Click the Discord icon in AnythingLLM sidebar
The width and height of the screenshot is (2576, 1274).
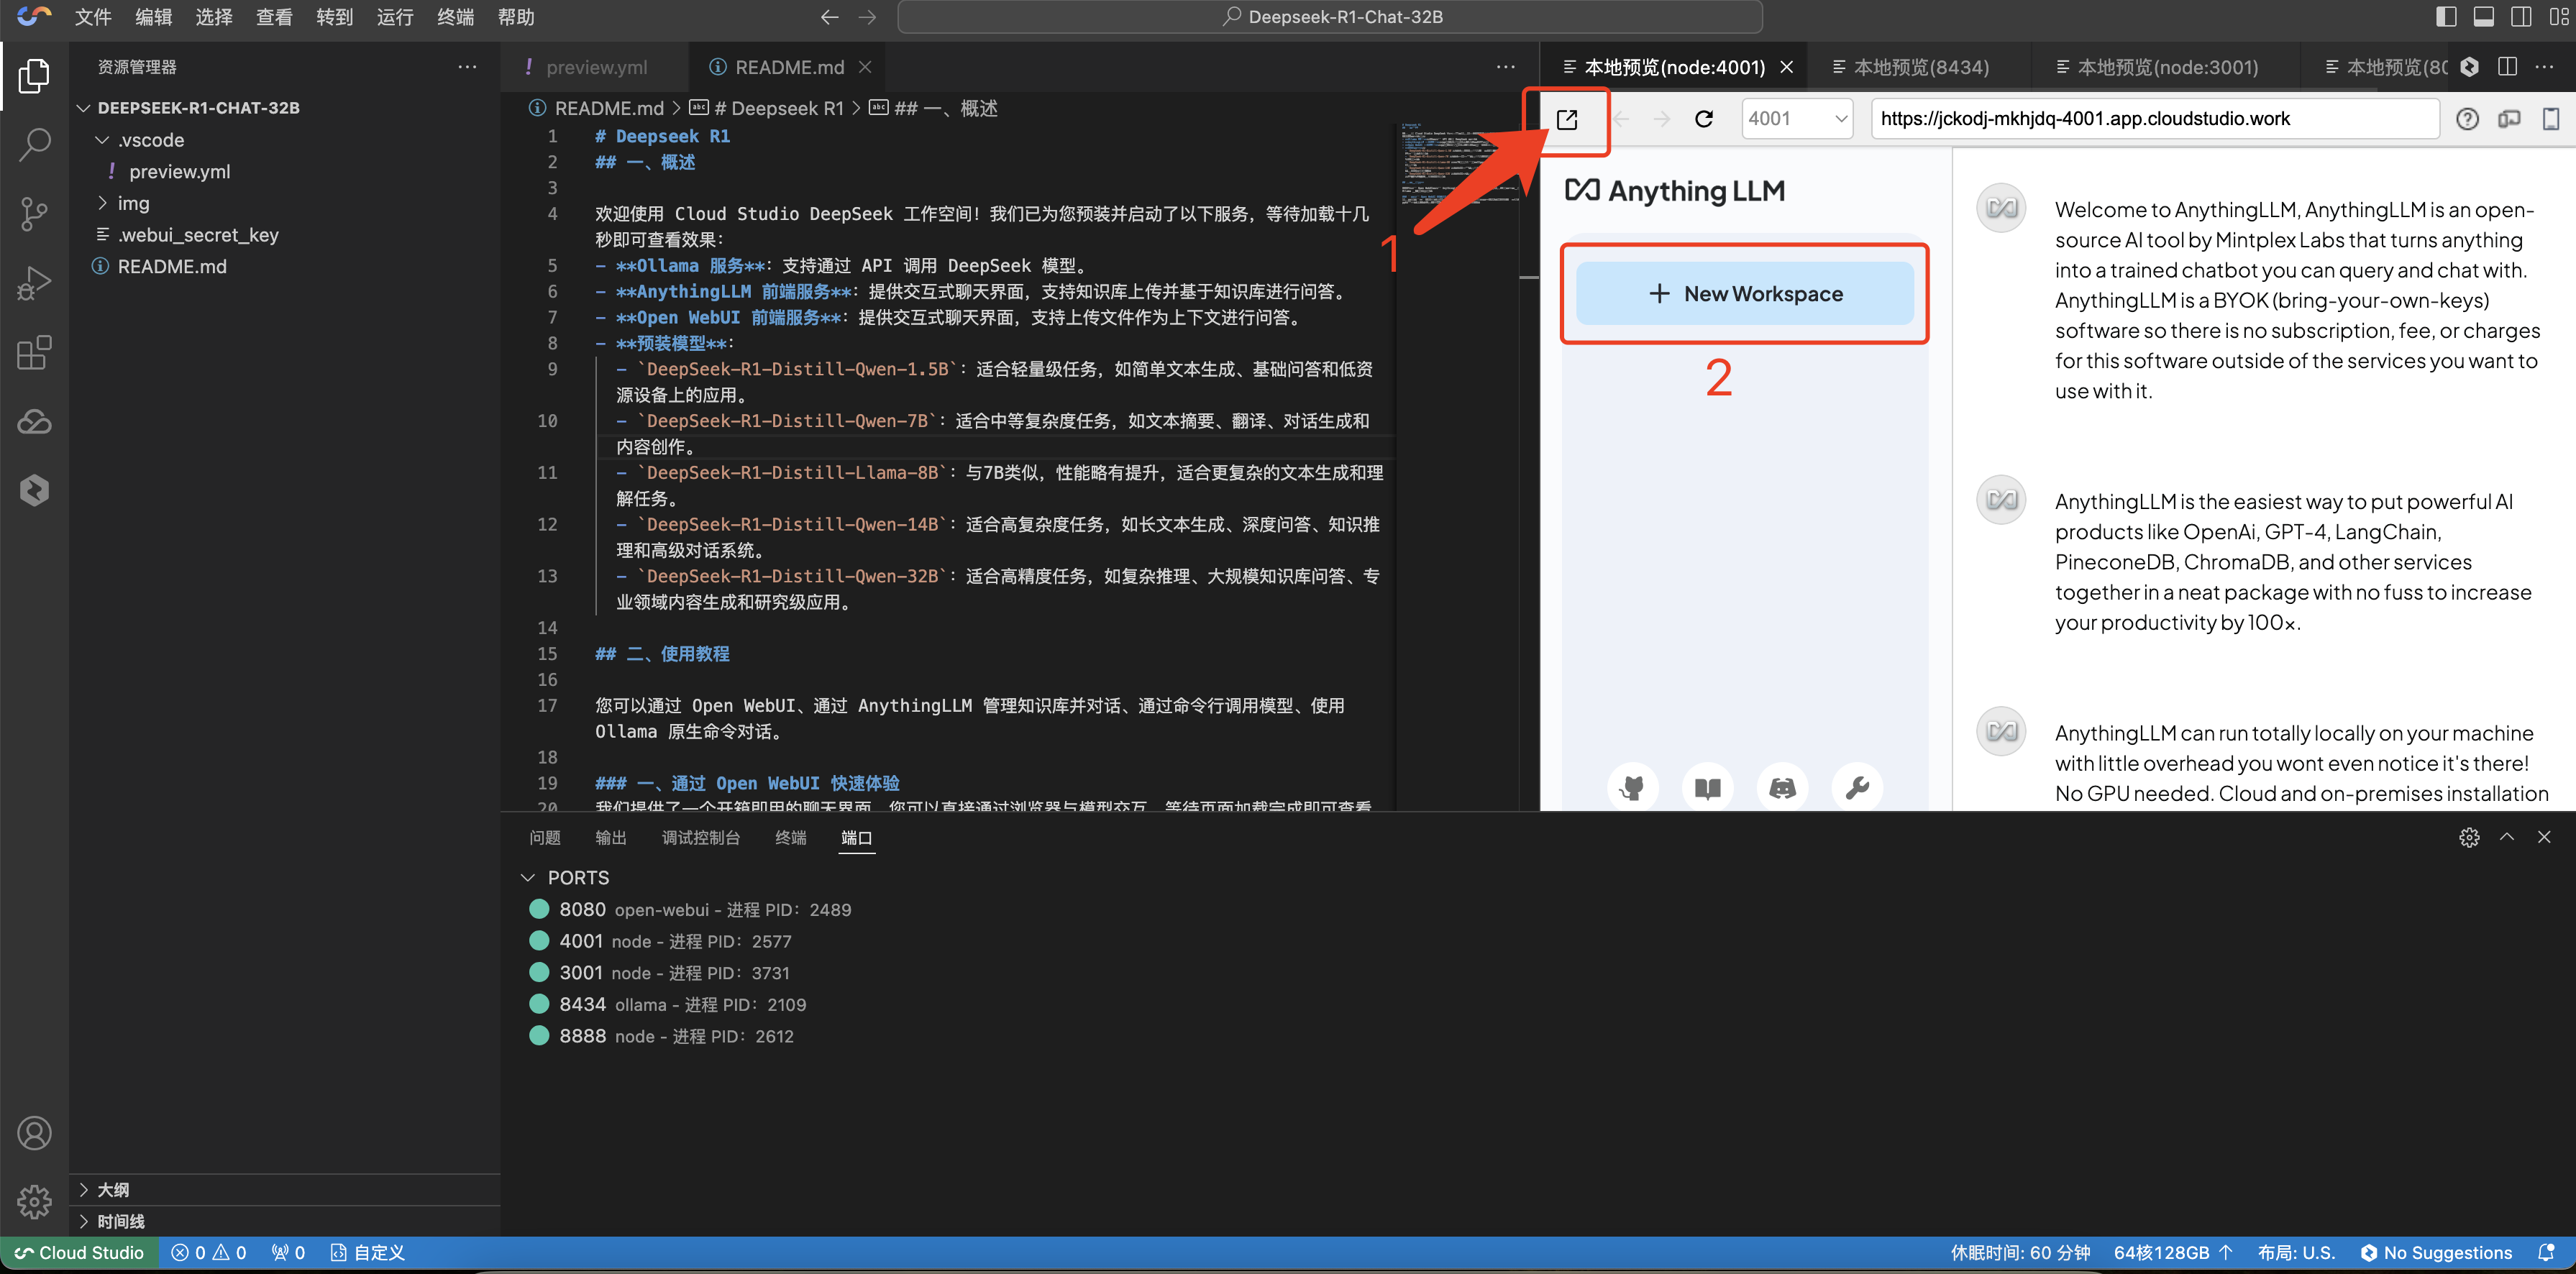pyautogui.click(x=1782, y=788)
